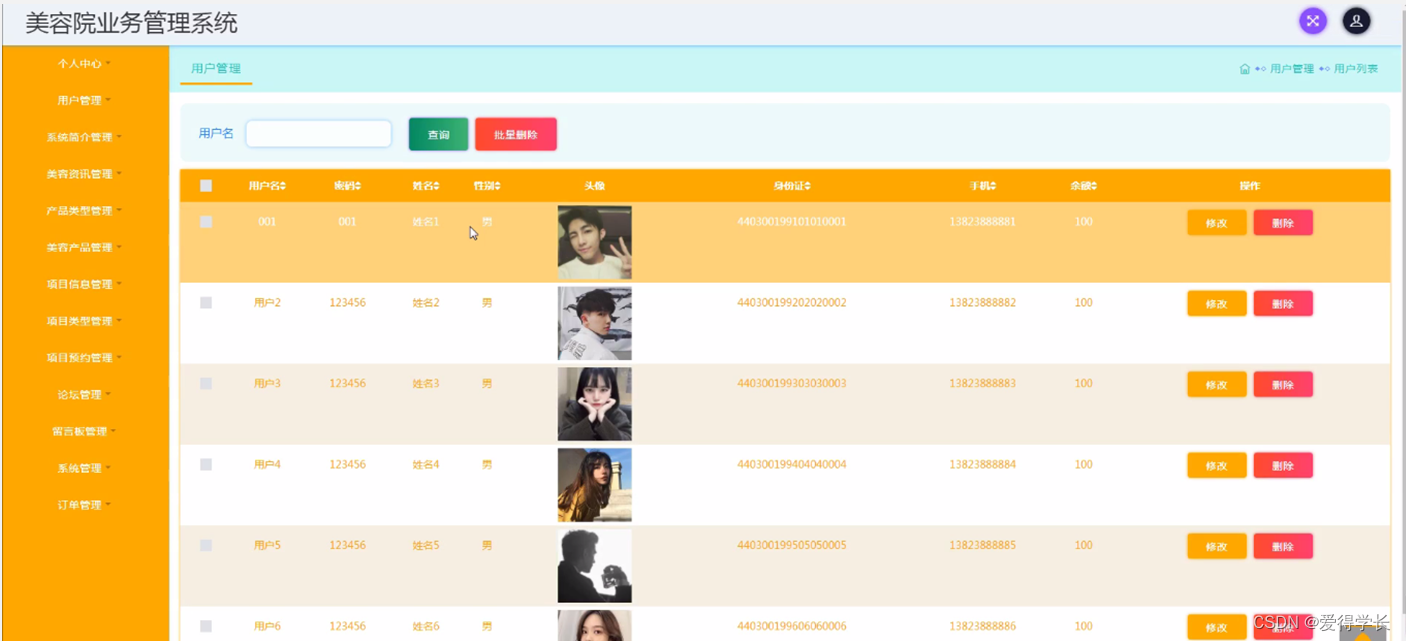Viewport: 1406px width, 641px height.
Task: Select the 用户管理 page tab
Action: click(x=216, y=69)
